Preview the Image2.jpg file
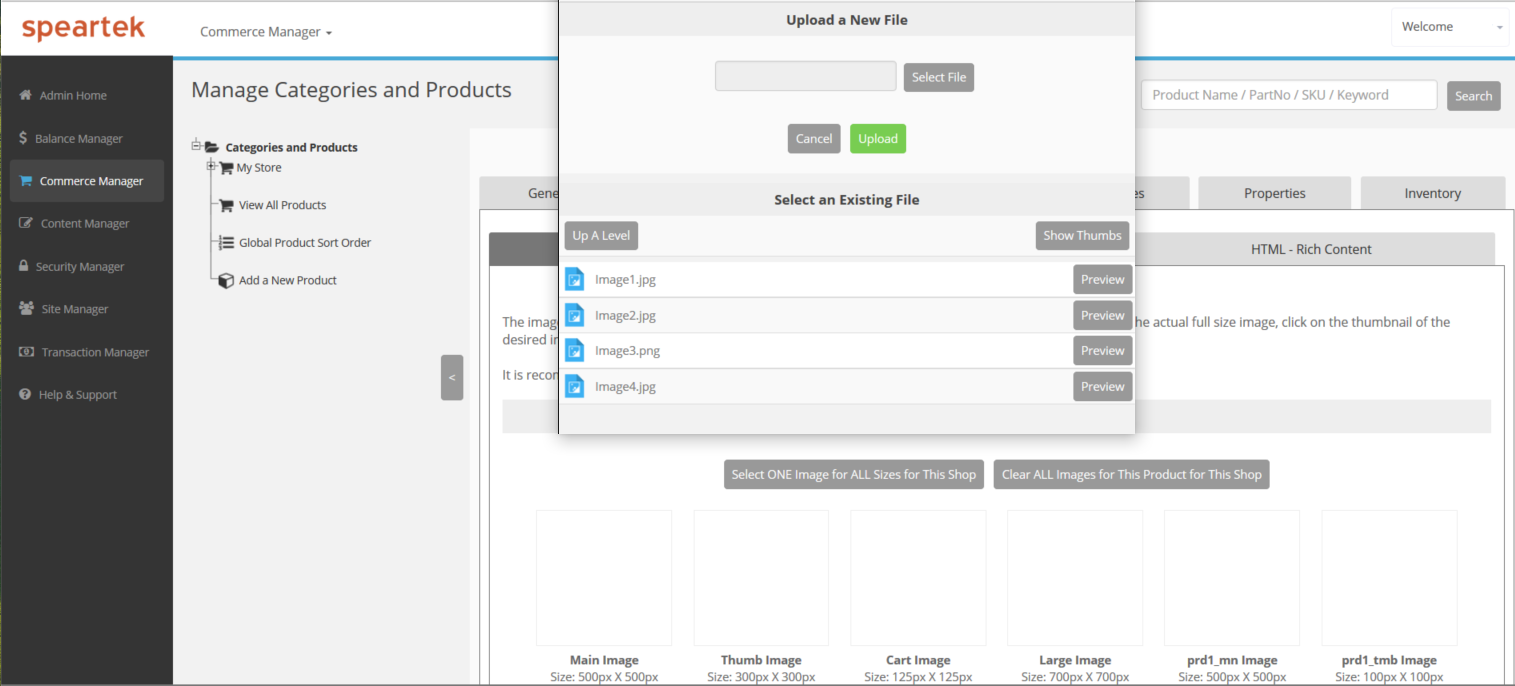1515x686 pixels. coord(1102,315)
